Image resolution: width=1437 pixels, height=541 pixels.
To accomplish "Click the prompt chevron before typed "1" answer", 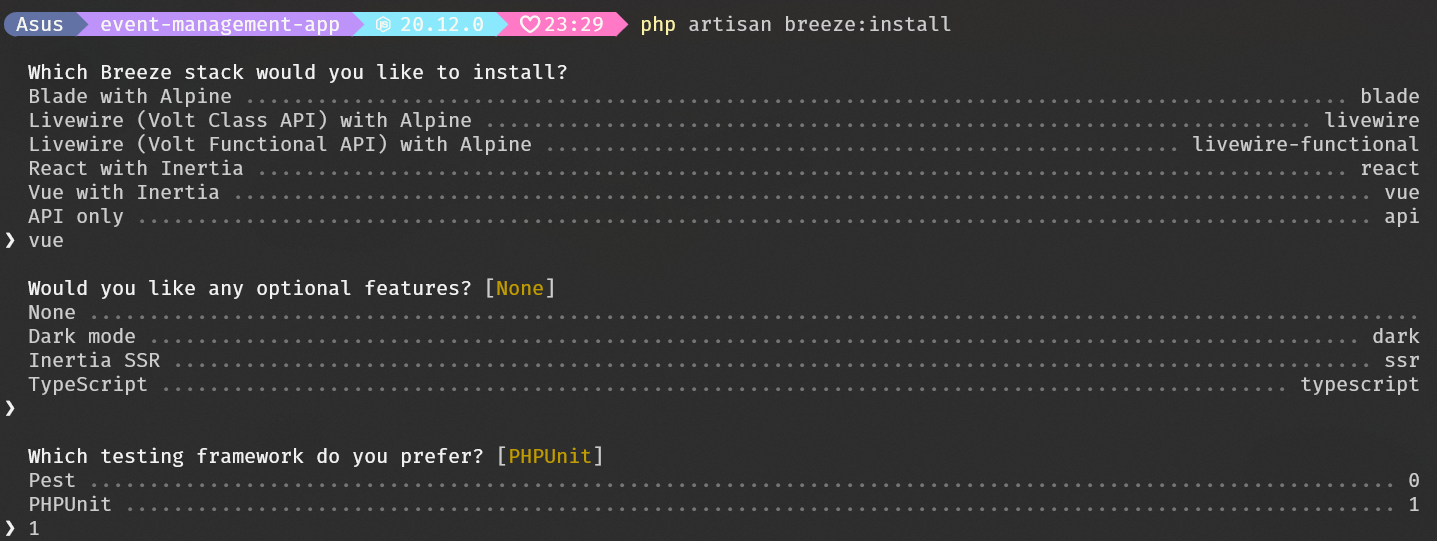I will coord(10,528).
